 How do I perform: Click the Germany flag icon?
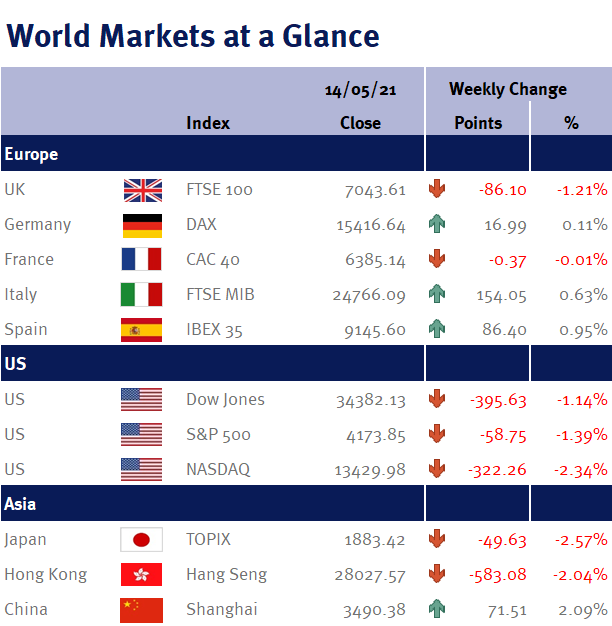(142, 226)
